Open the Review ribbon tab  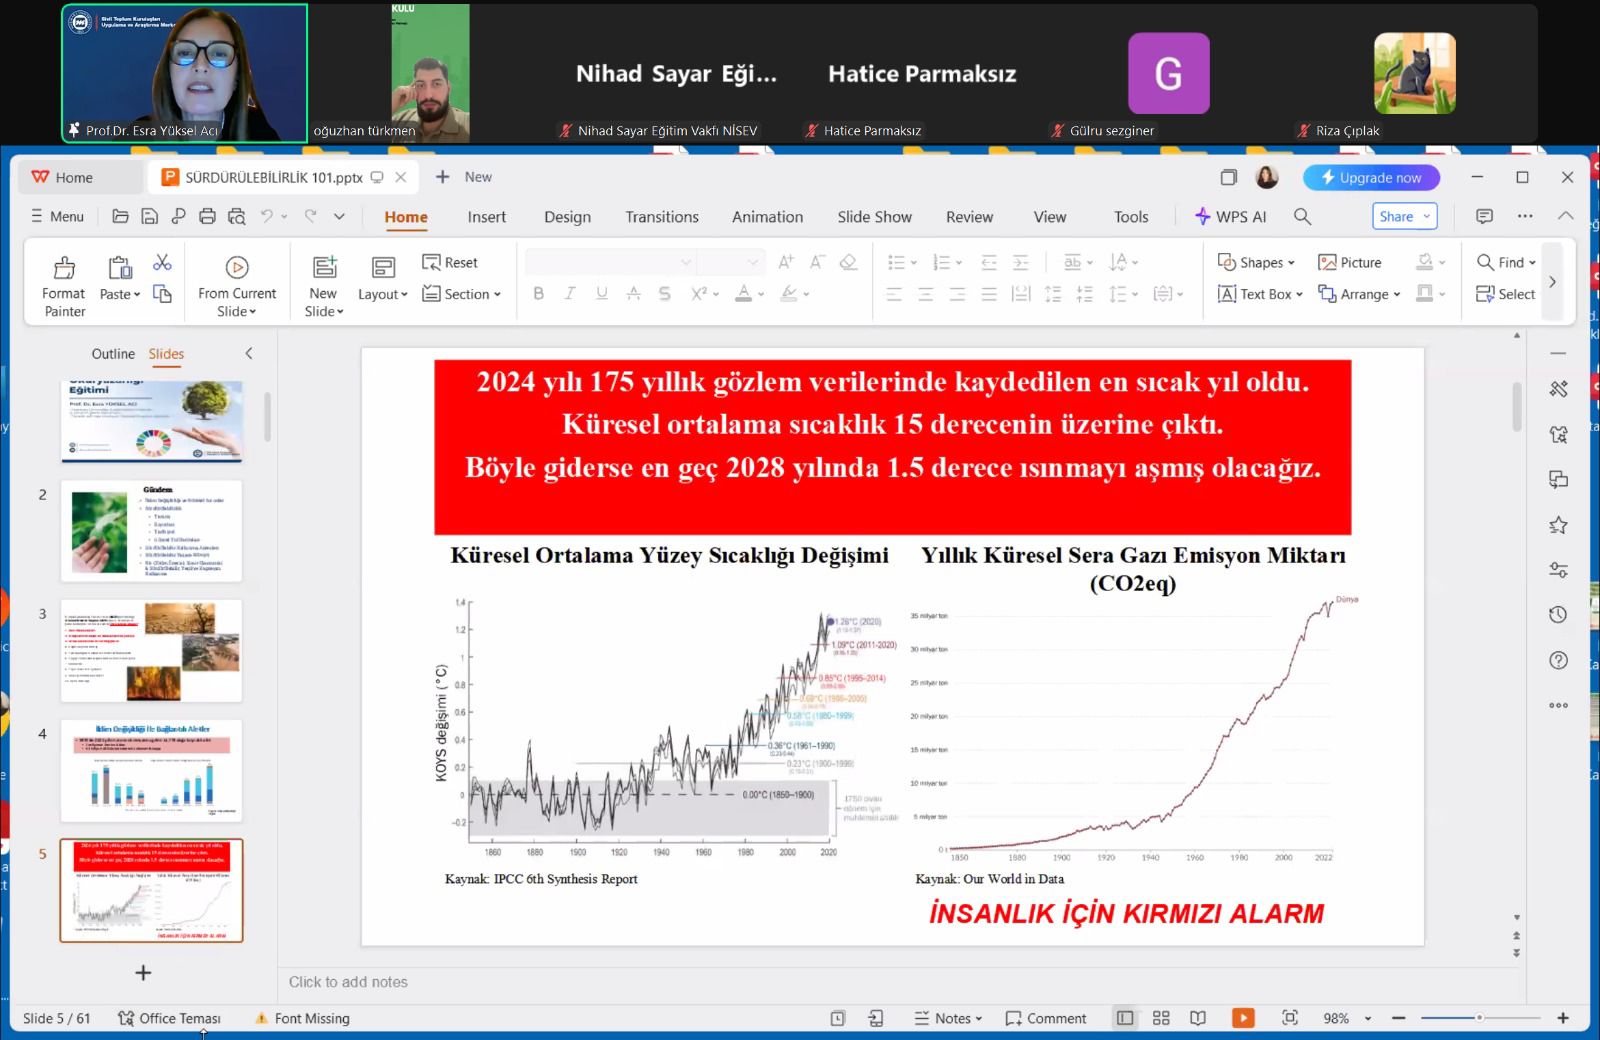coord(969,217)
